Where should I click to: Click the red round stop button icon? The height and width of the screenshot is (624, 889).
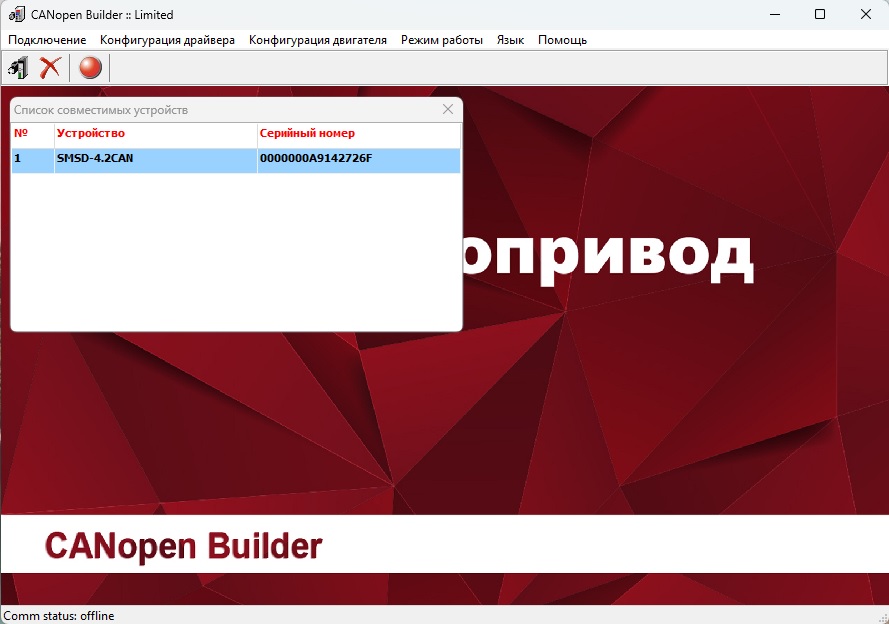coord(90,67)
